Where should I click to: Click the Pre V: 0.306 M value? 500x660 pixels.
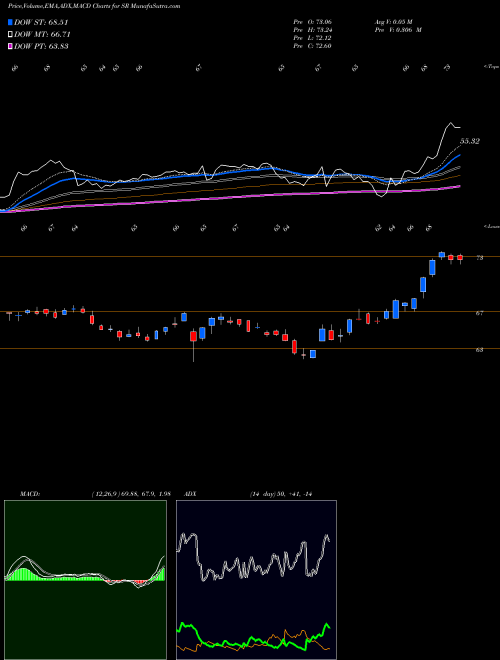(398, 30)
